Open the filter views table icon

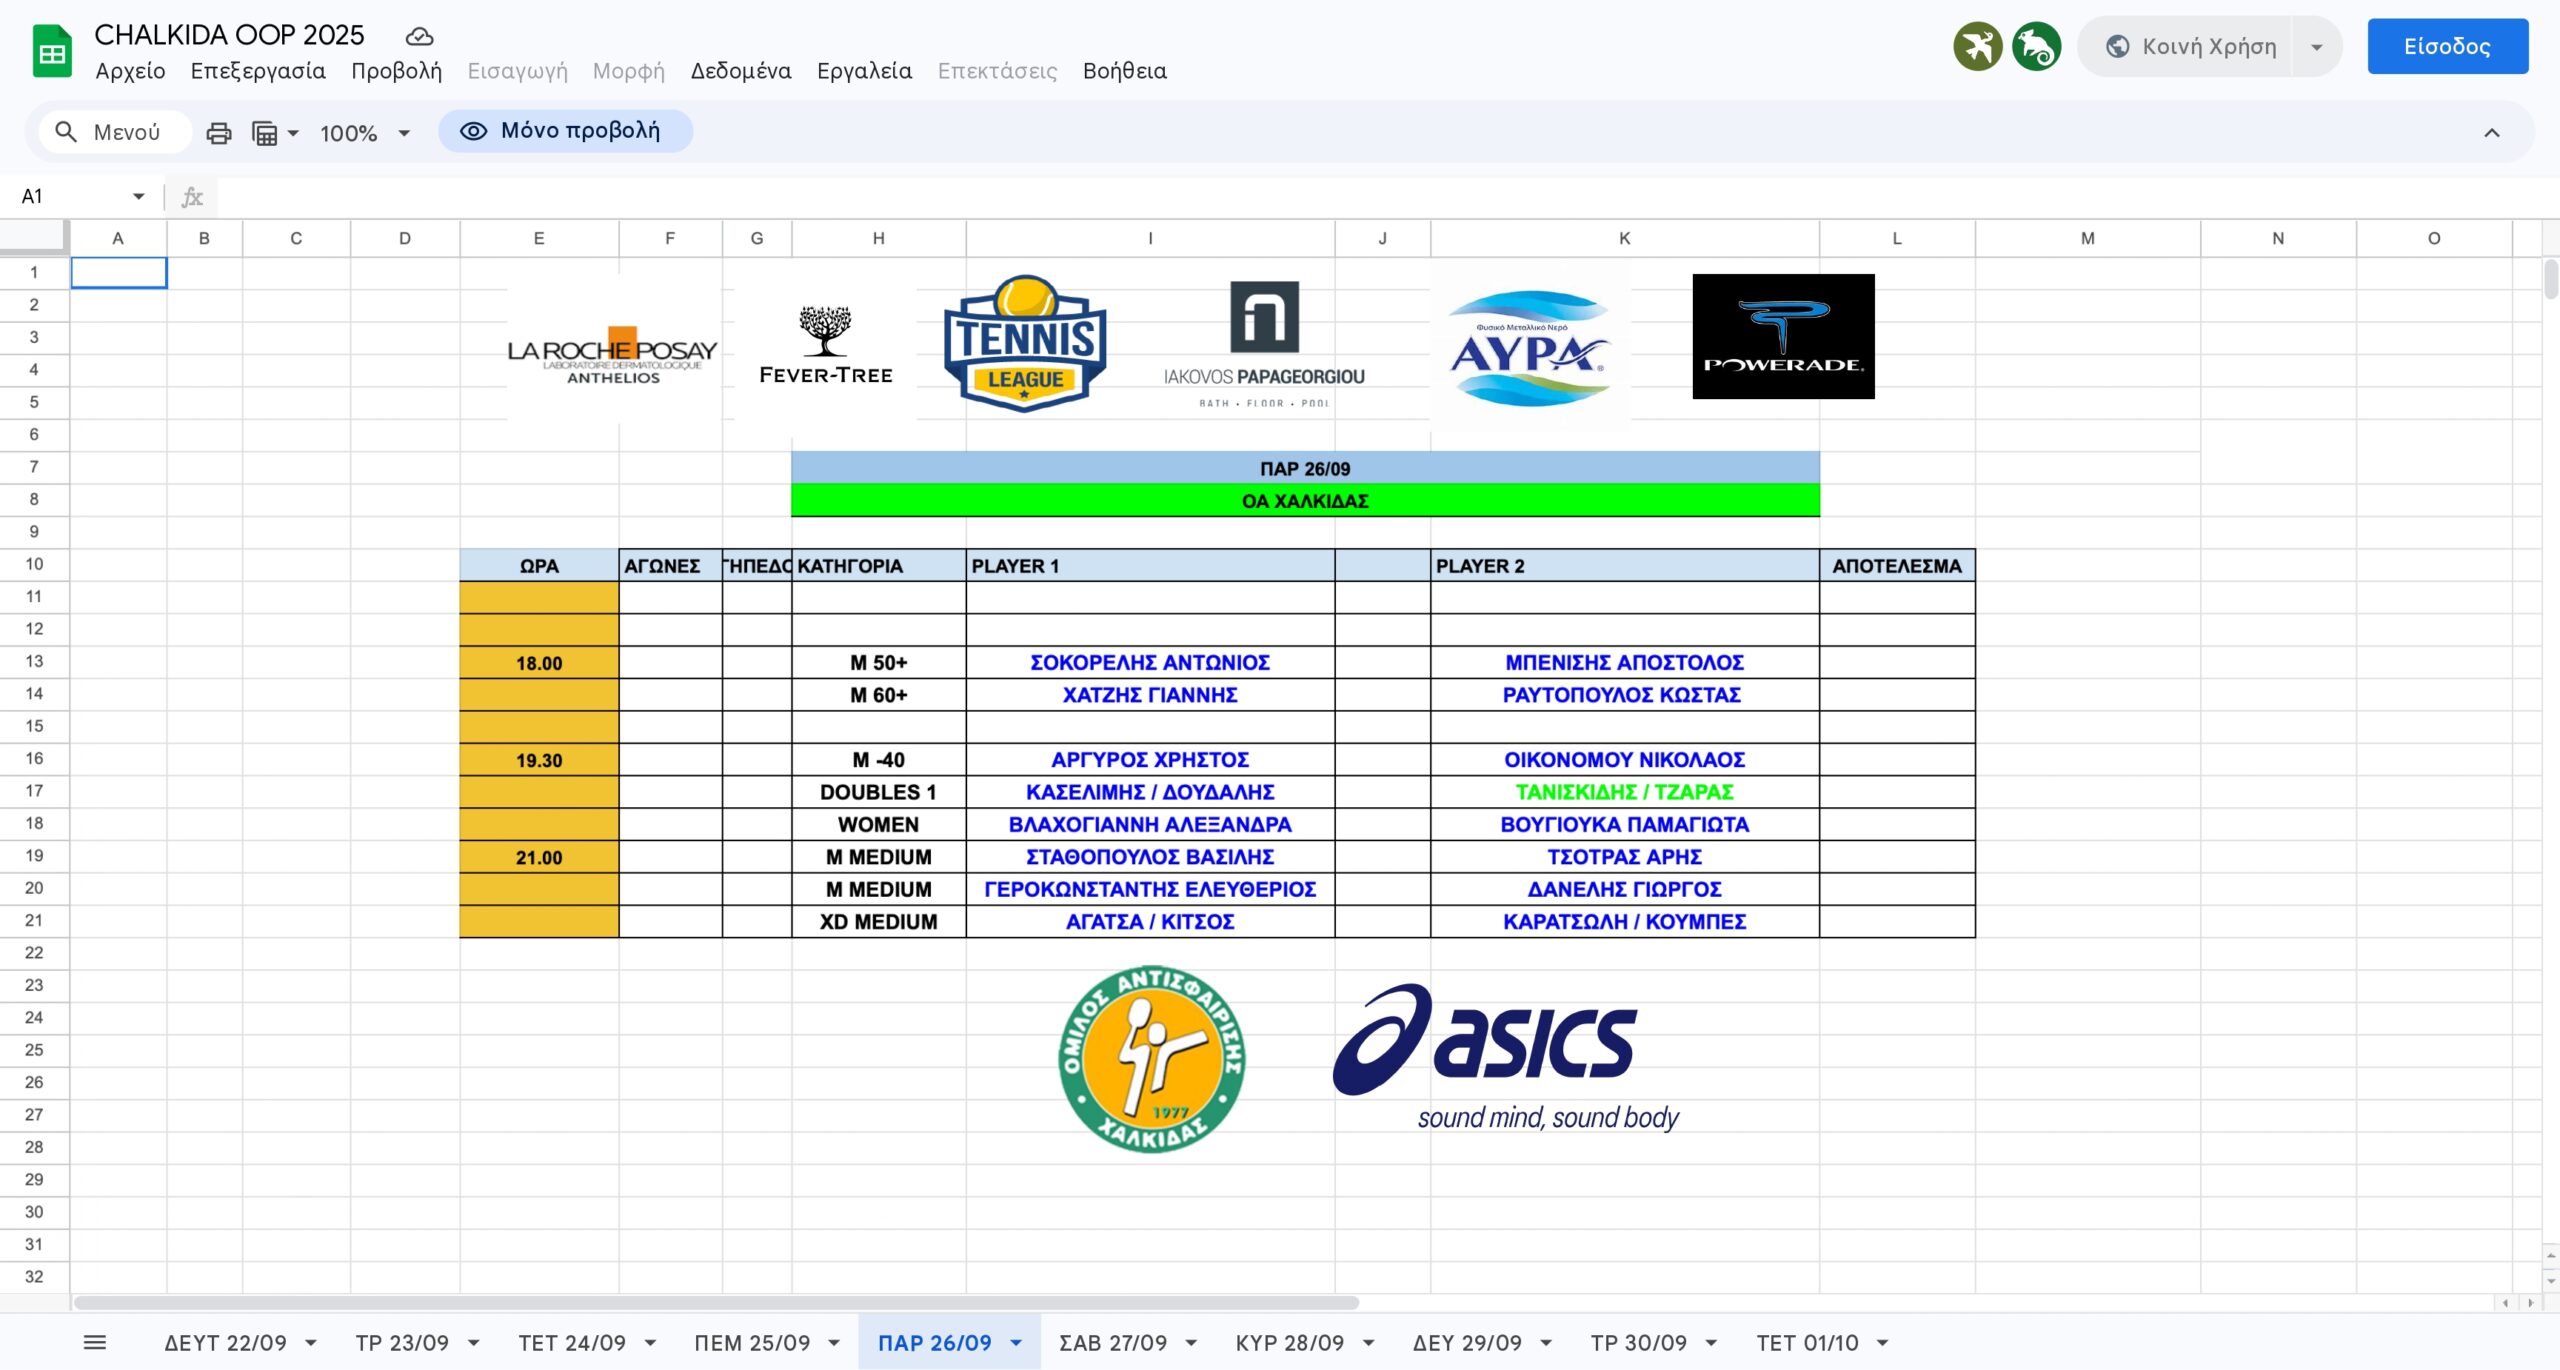(x=264, y=132)
